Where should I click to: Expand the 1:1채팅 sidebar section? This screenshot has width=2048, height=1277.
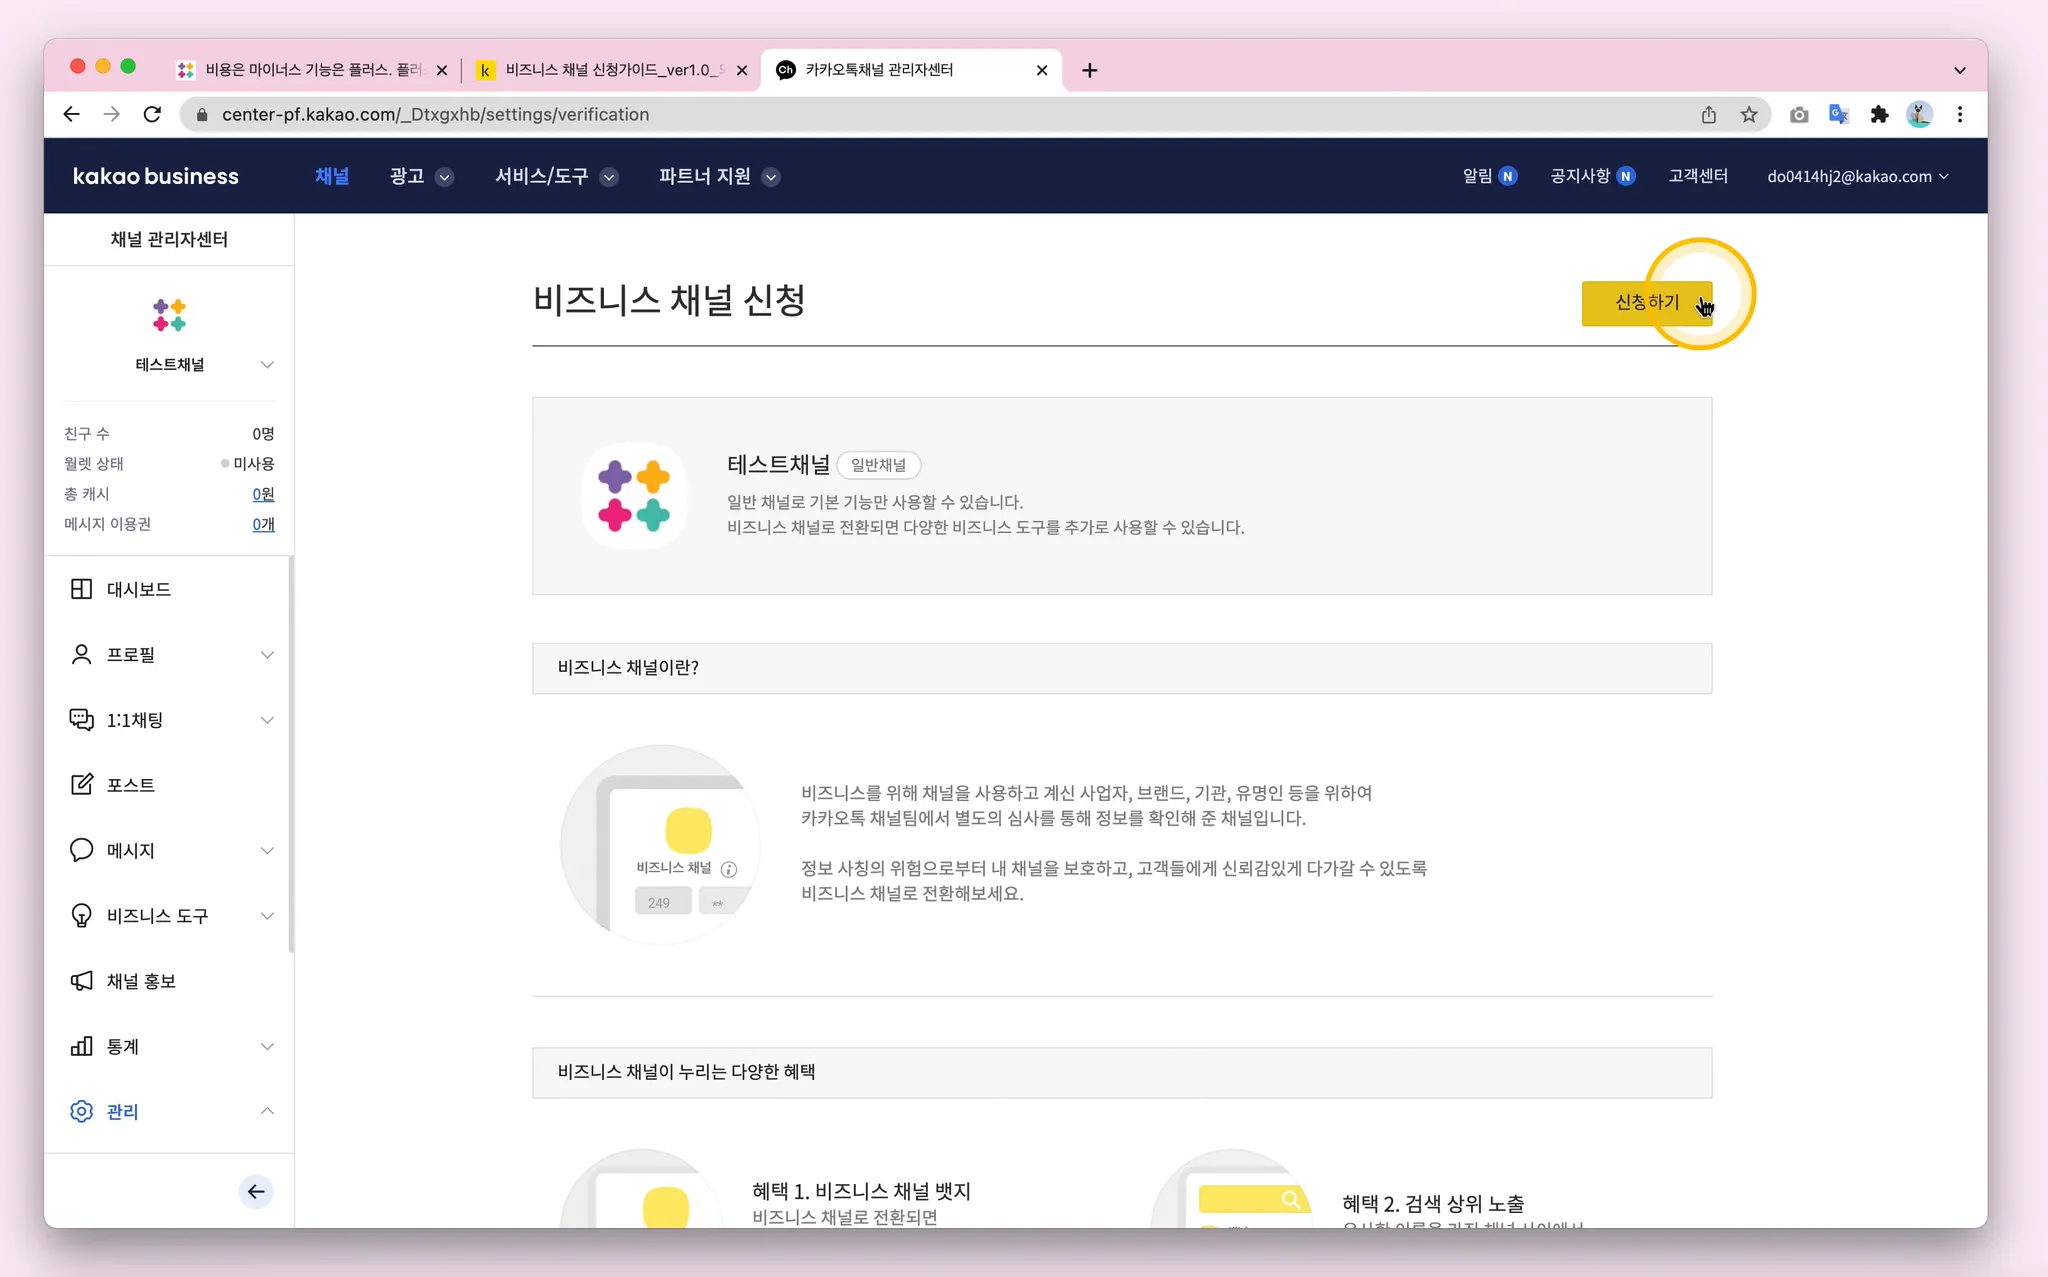pos(267,720)
